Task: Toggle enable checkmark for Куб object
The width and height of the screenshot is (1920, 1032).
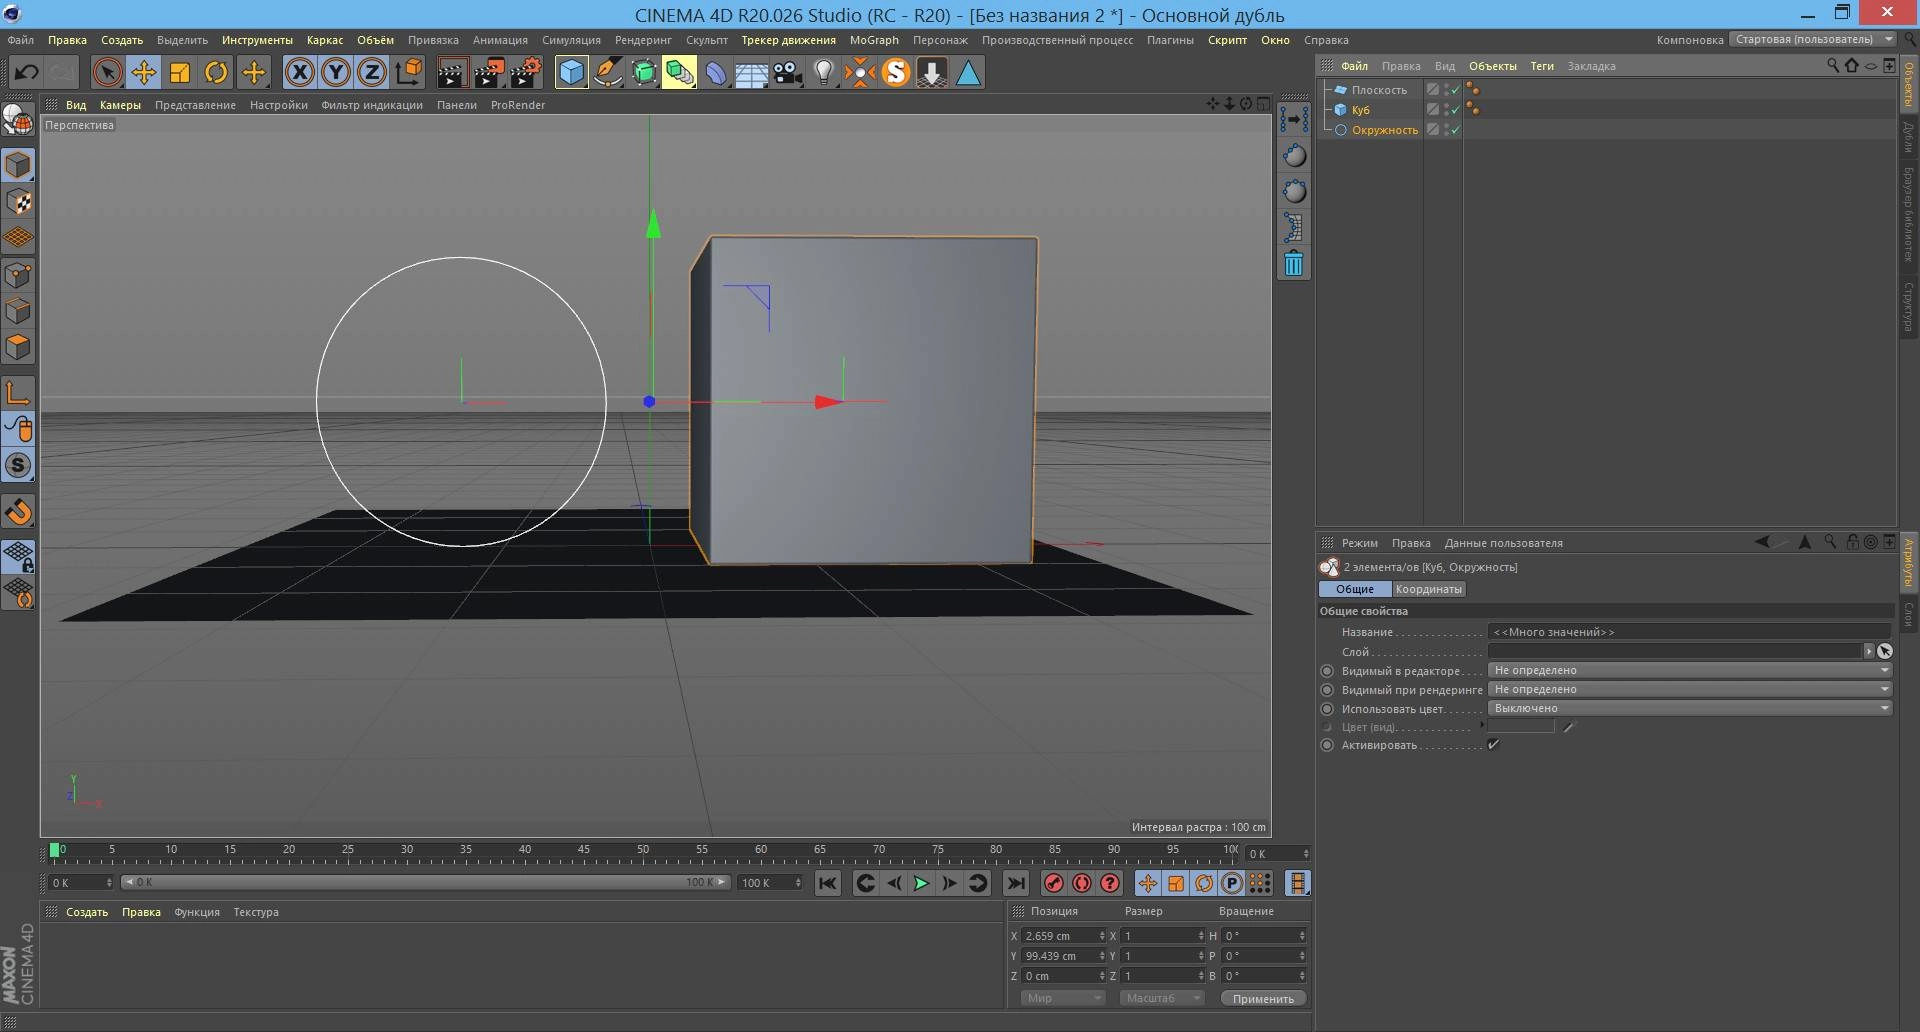Action: point(1455,110)
